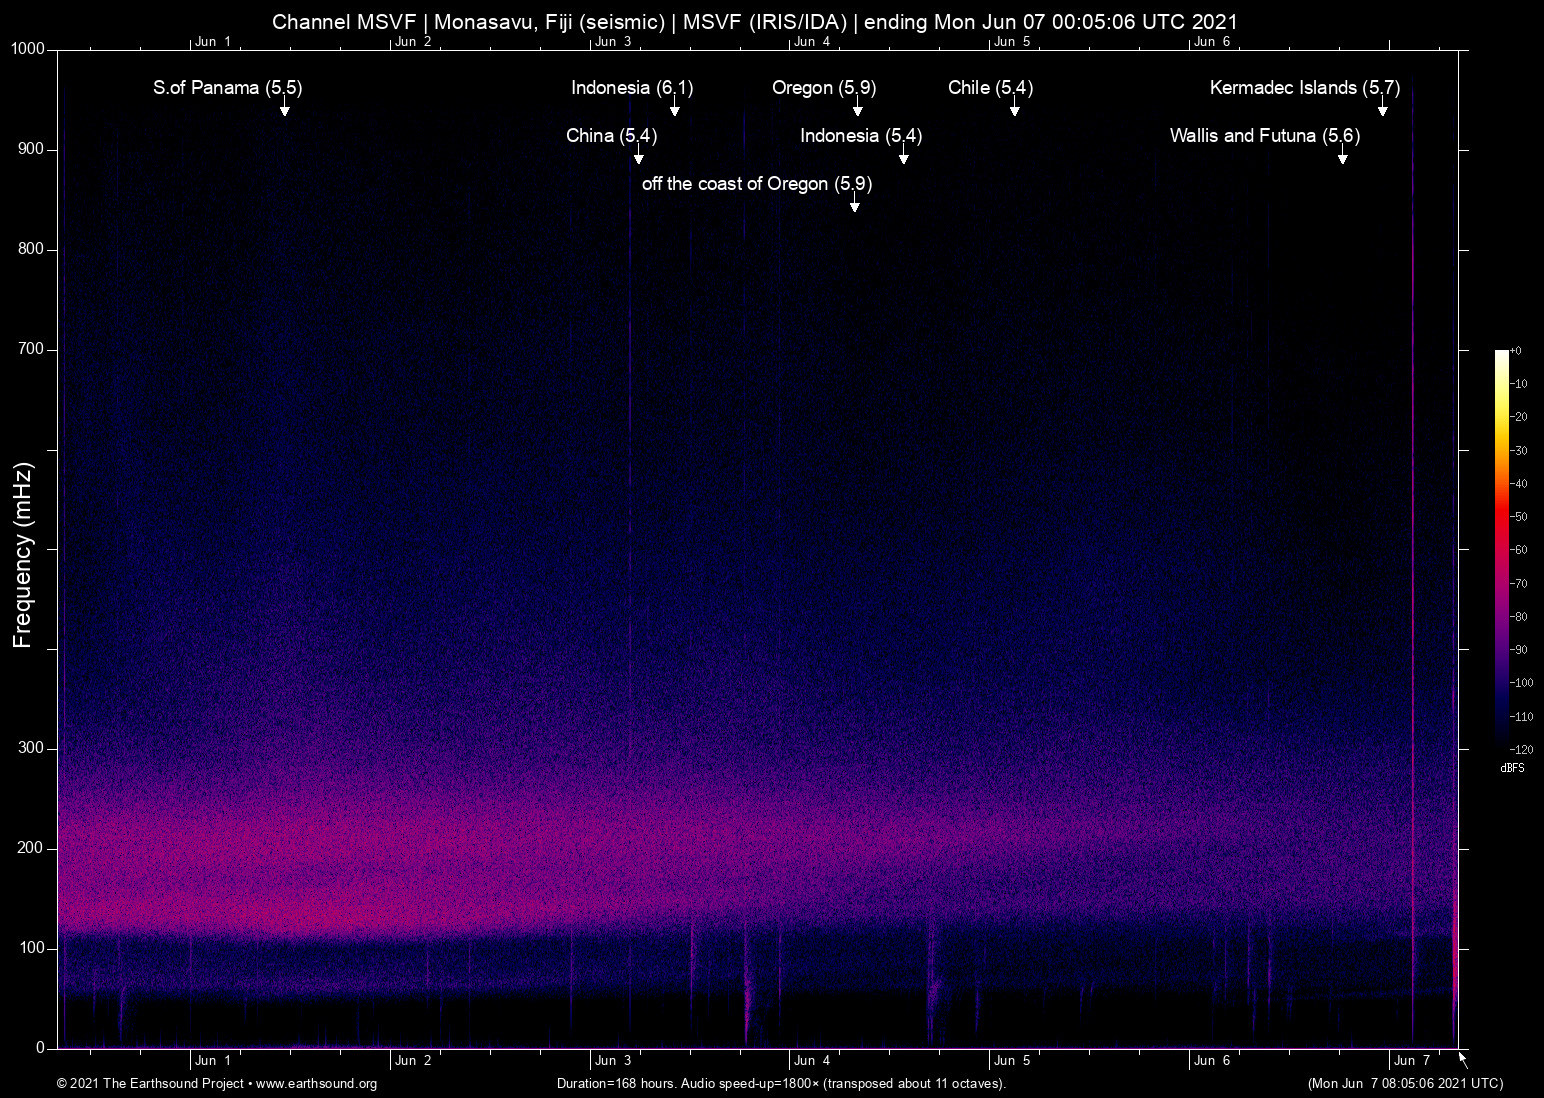Click the Jun 7 marker on bottom axis
Viewport: 1544px width, 1098px height.
click(x=1411, y=1061)
